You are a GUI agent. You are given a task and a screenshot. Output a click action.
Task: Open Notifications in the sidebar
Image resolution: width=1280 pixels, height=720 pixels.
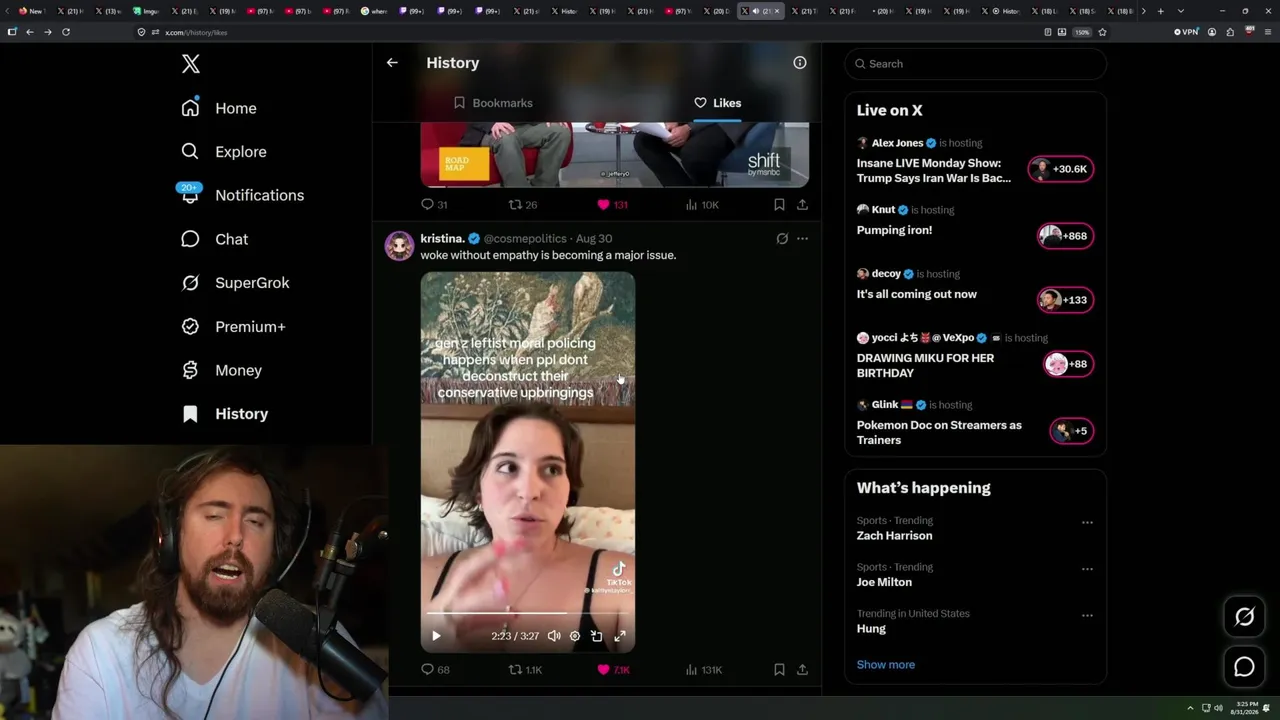(x=241, y=195)
